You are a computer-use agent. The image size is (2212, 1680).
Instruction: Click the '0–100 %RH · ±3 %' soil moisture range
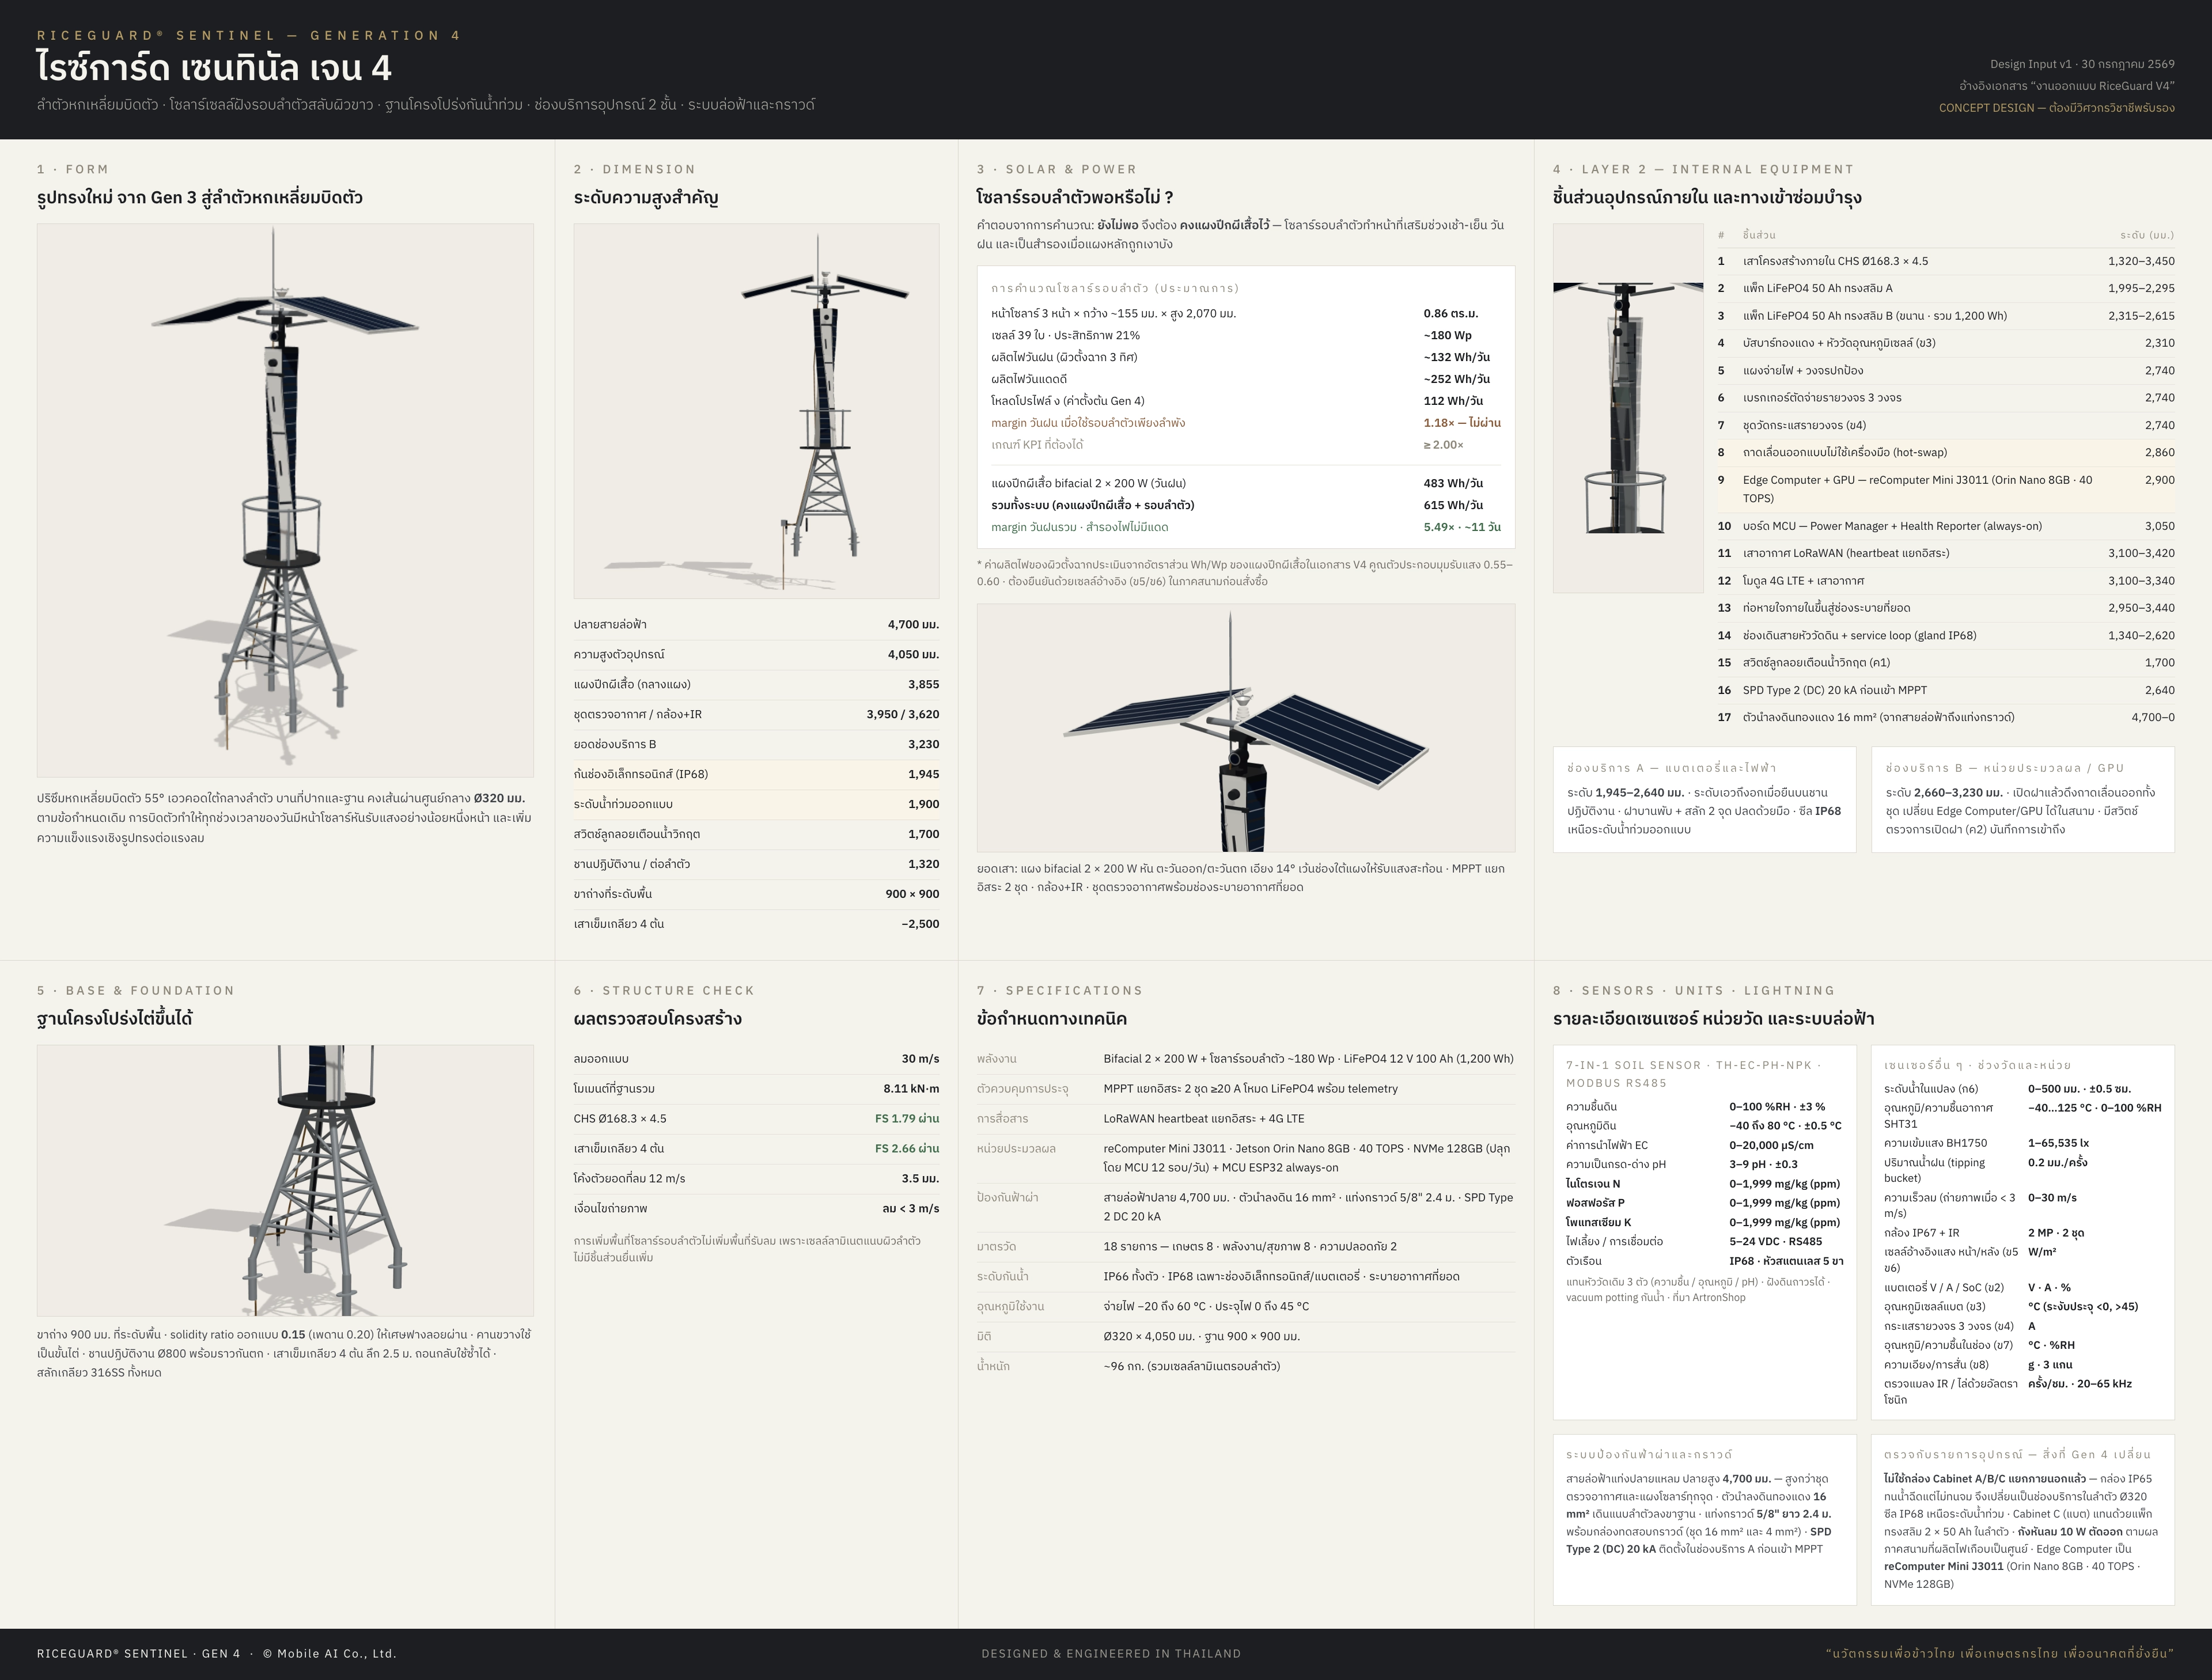pos(1777,1107)
